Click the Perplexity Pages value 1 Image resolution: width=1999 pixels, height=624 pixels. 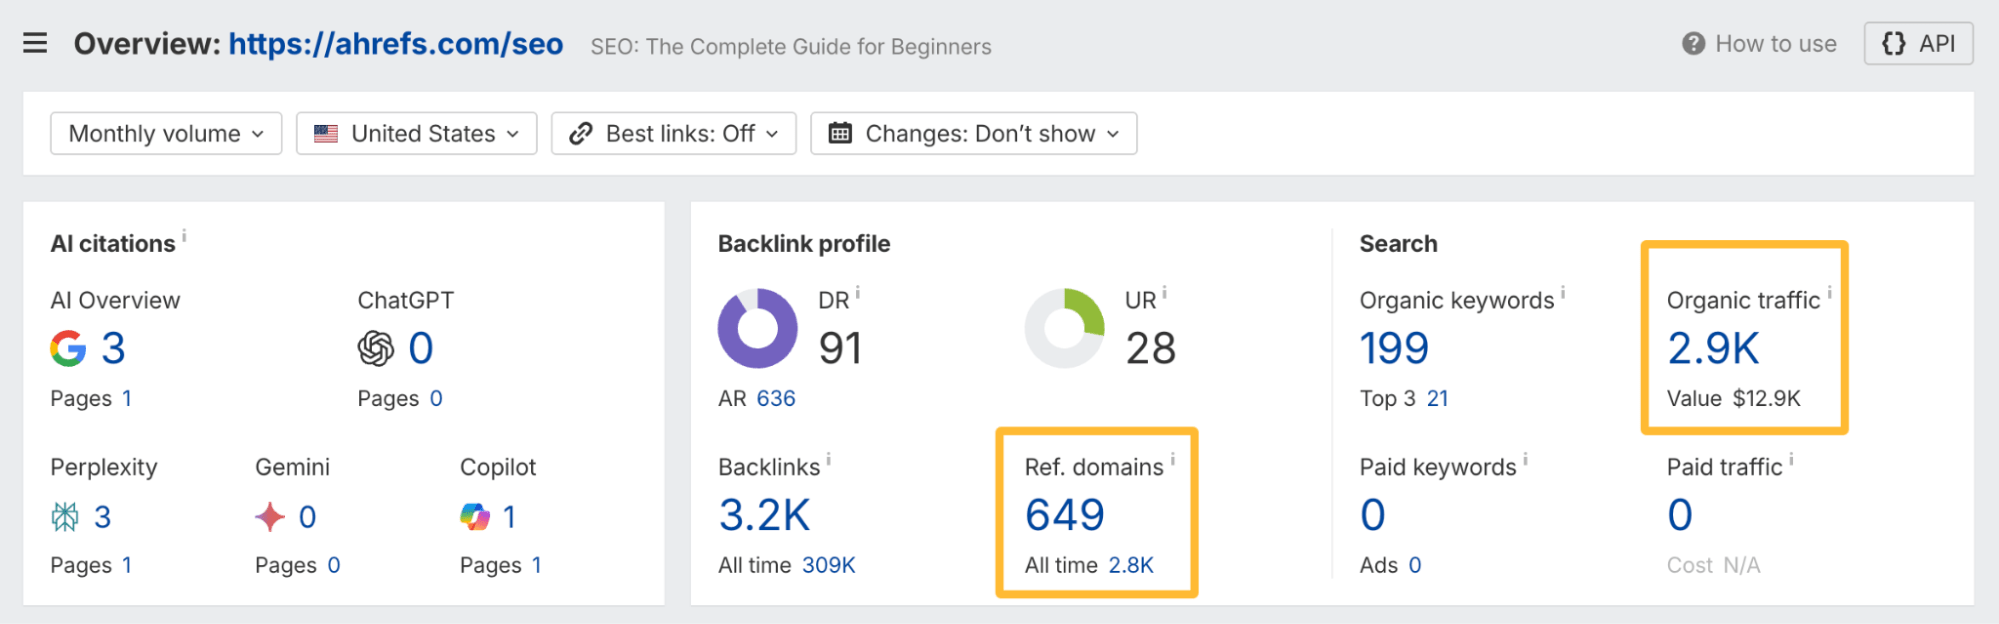[x=127, y=565]
